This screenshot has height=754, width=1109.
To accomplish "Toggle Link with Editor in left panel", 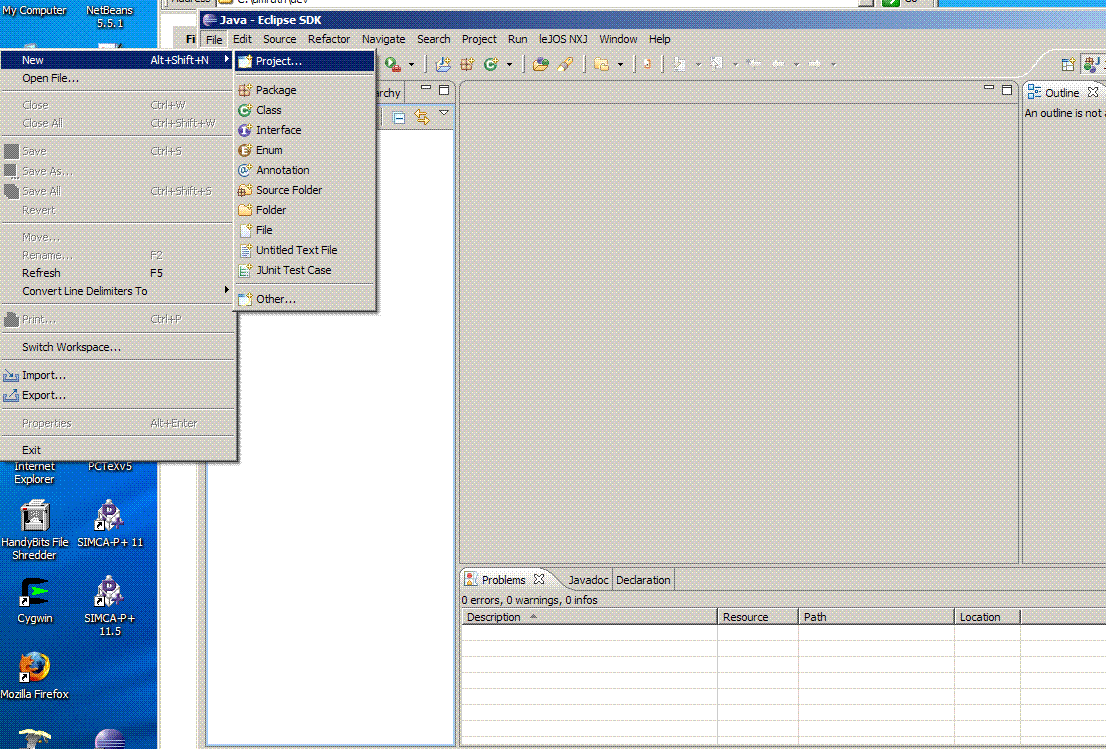I will tap(422, 117).
